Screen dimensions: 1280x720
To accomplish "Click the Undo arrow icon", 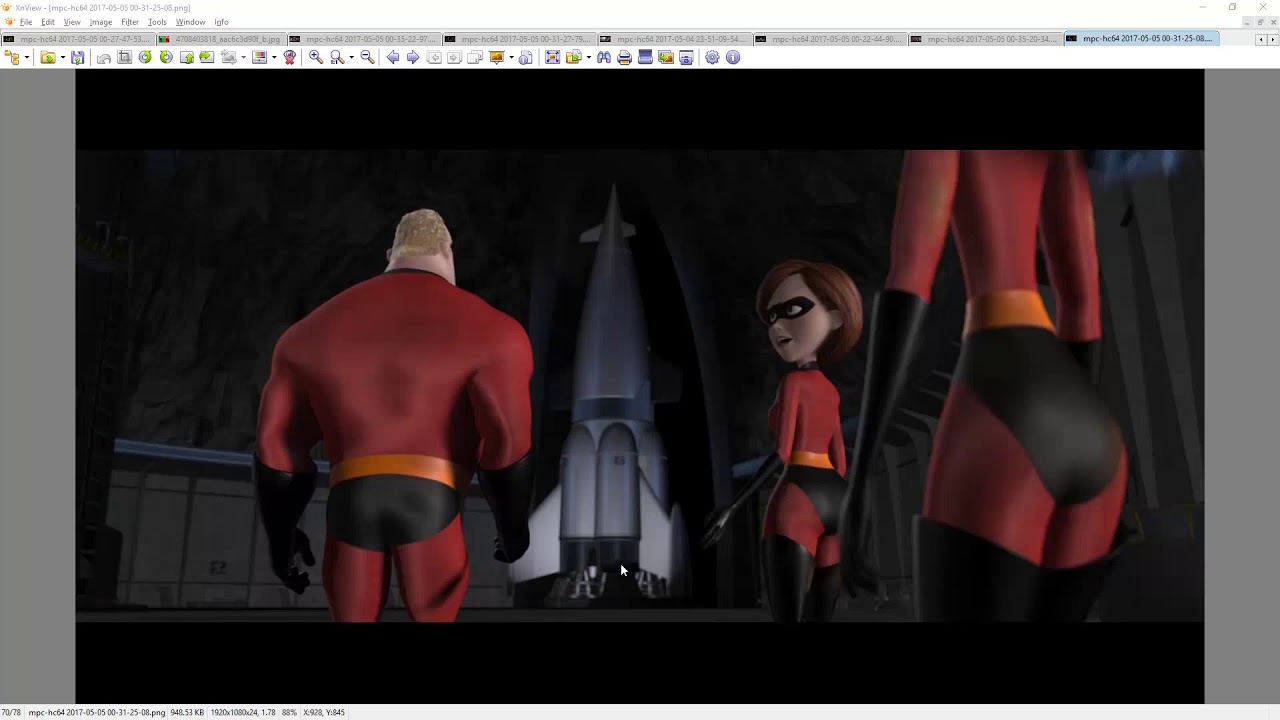I will pos(104,58).
